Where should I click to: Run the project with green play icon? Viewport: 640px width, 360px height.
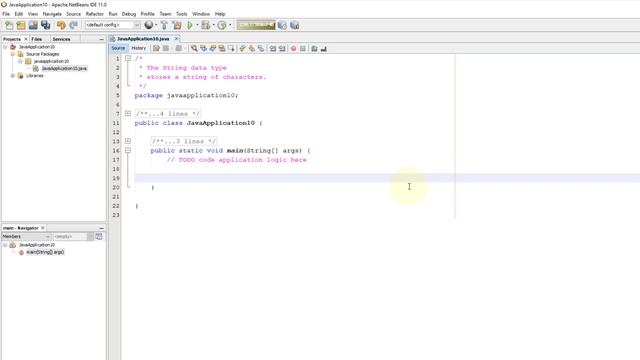click(x=190, y=25)
